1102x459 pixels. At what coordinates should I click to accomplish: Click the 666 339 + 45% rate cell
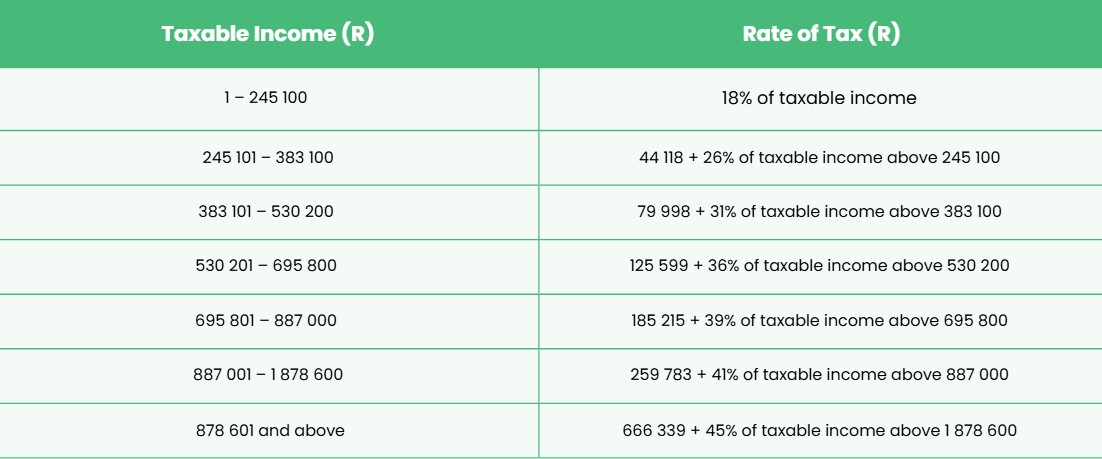pos(819,430)
